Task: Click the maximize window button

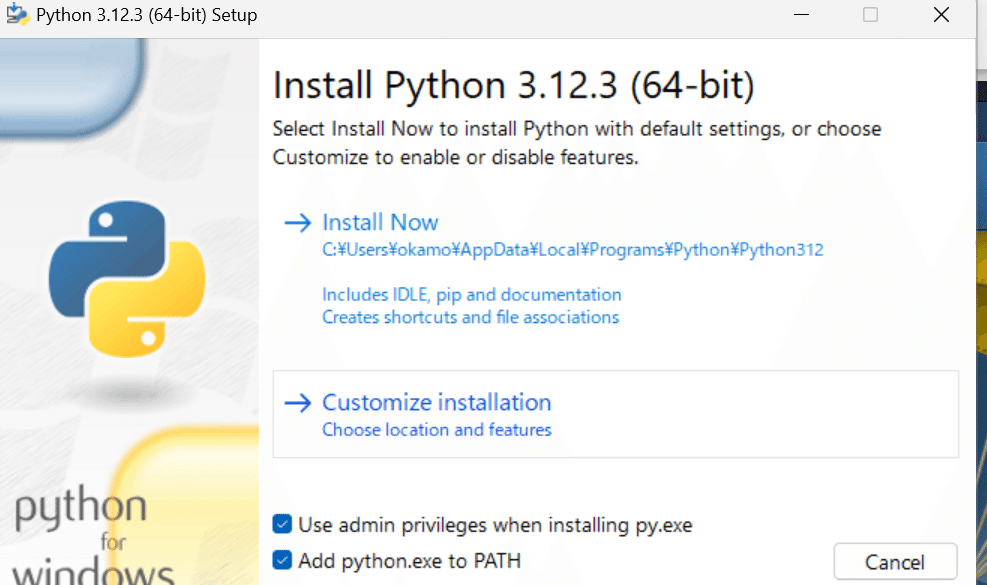Action: (870, 15)
